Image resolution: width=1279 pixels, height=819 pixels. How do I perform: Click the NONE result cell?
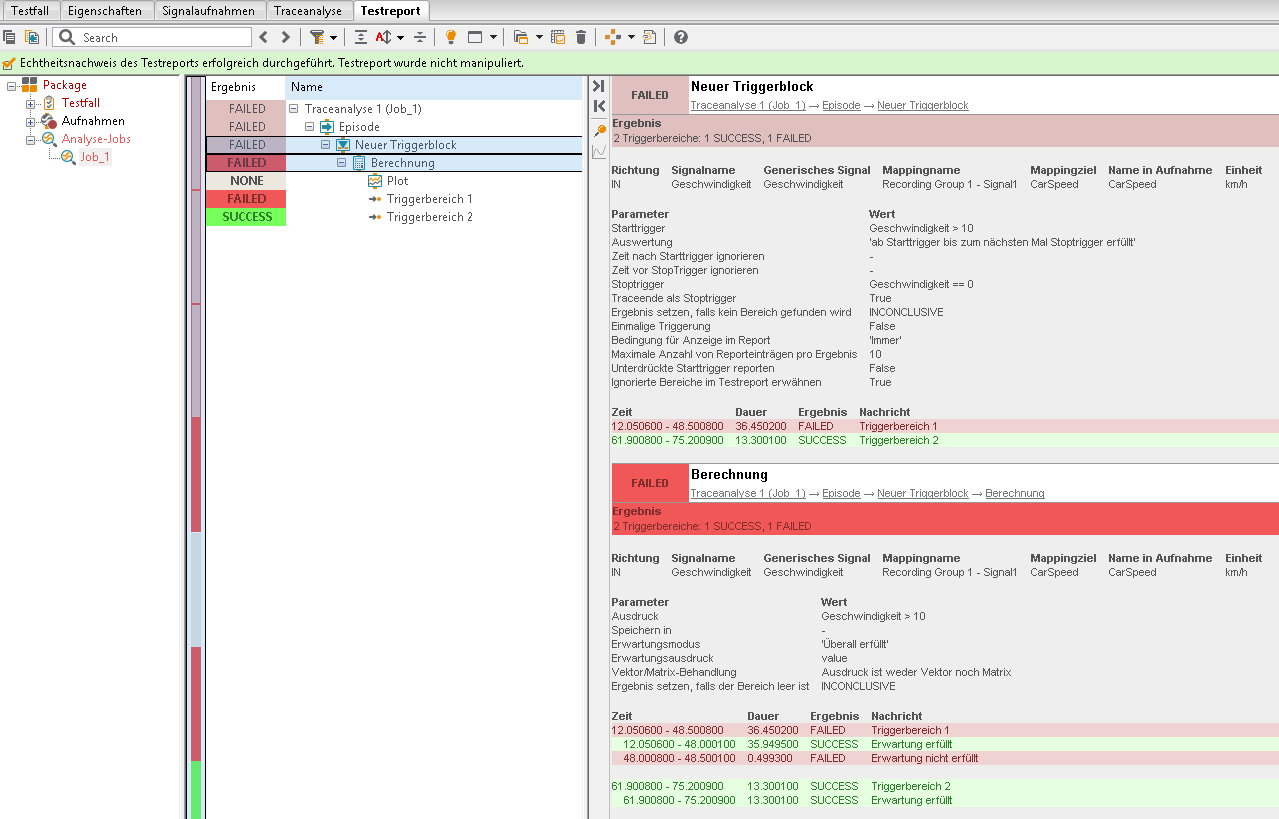tap(246, 181)
